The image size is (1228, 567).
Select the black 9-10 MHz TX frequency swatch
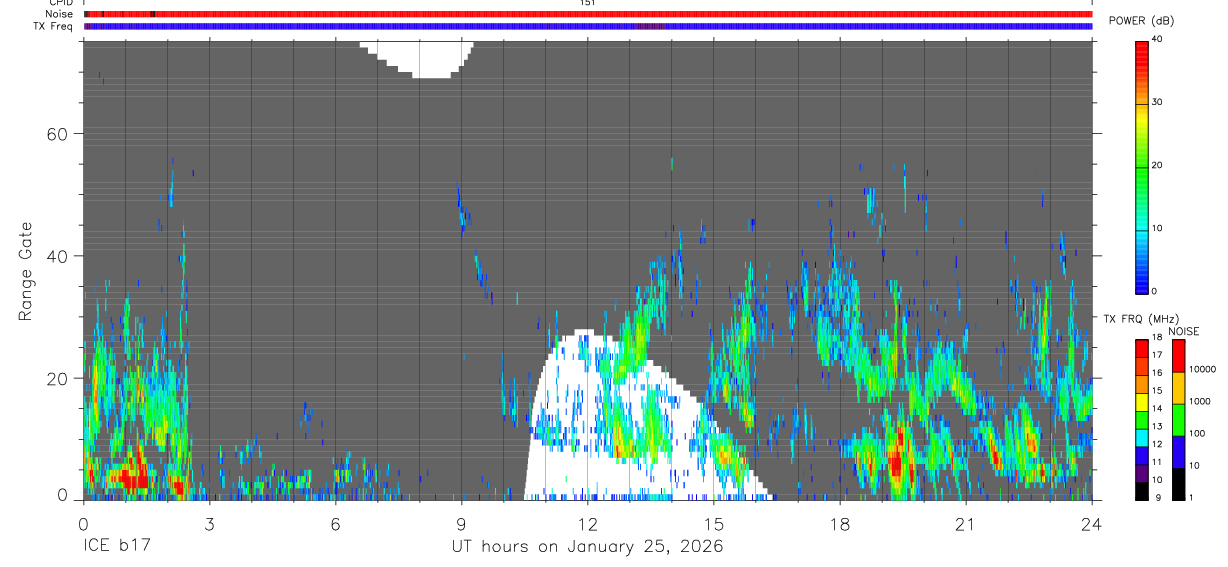pyautogui.click(x=1141, y=492)
